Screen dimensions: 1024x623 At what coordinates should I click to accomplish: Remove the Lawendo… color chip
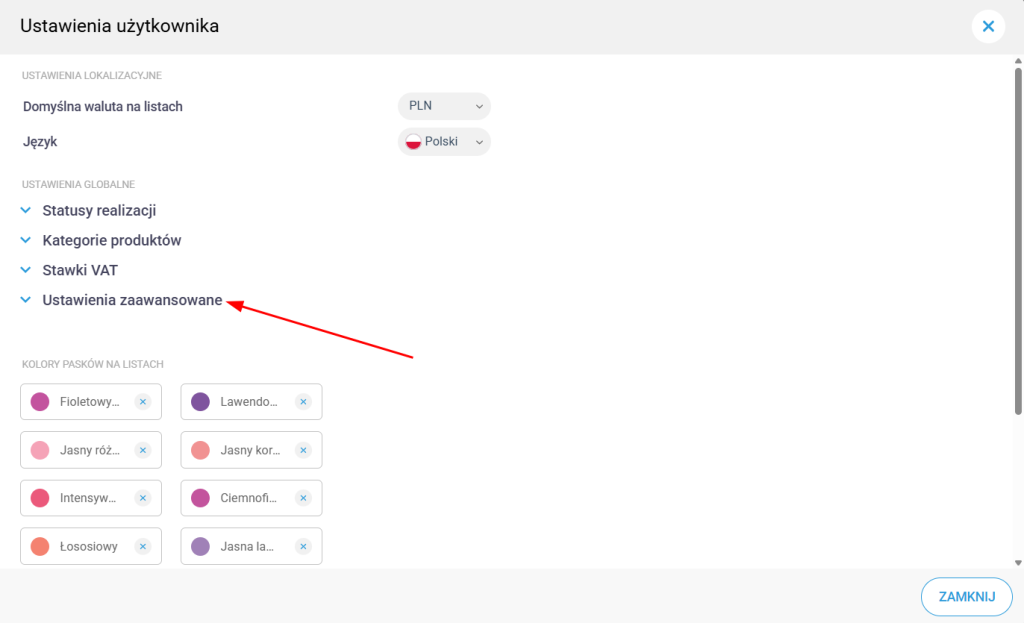[302, 402]
